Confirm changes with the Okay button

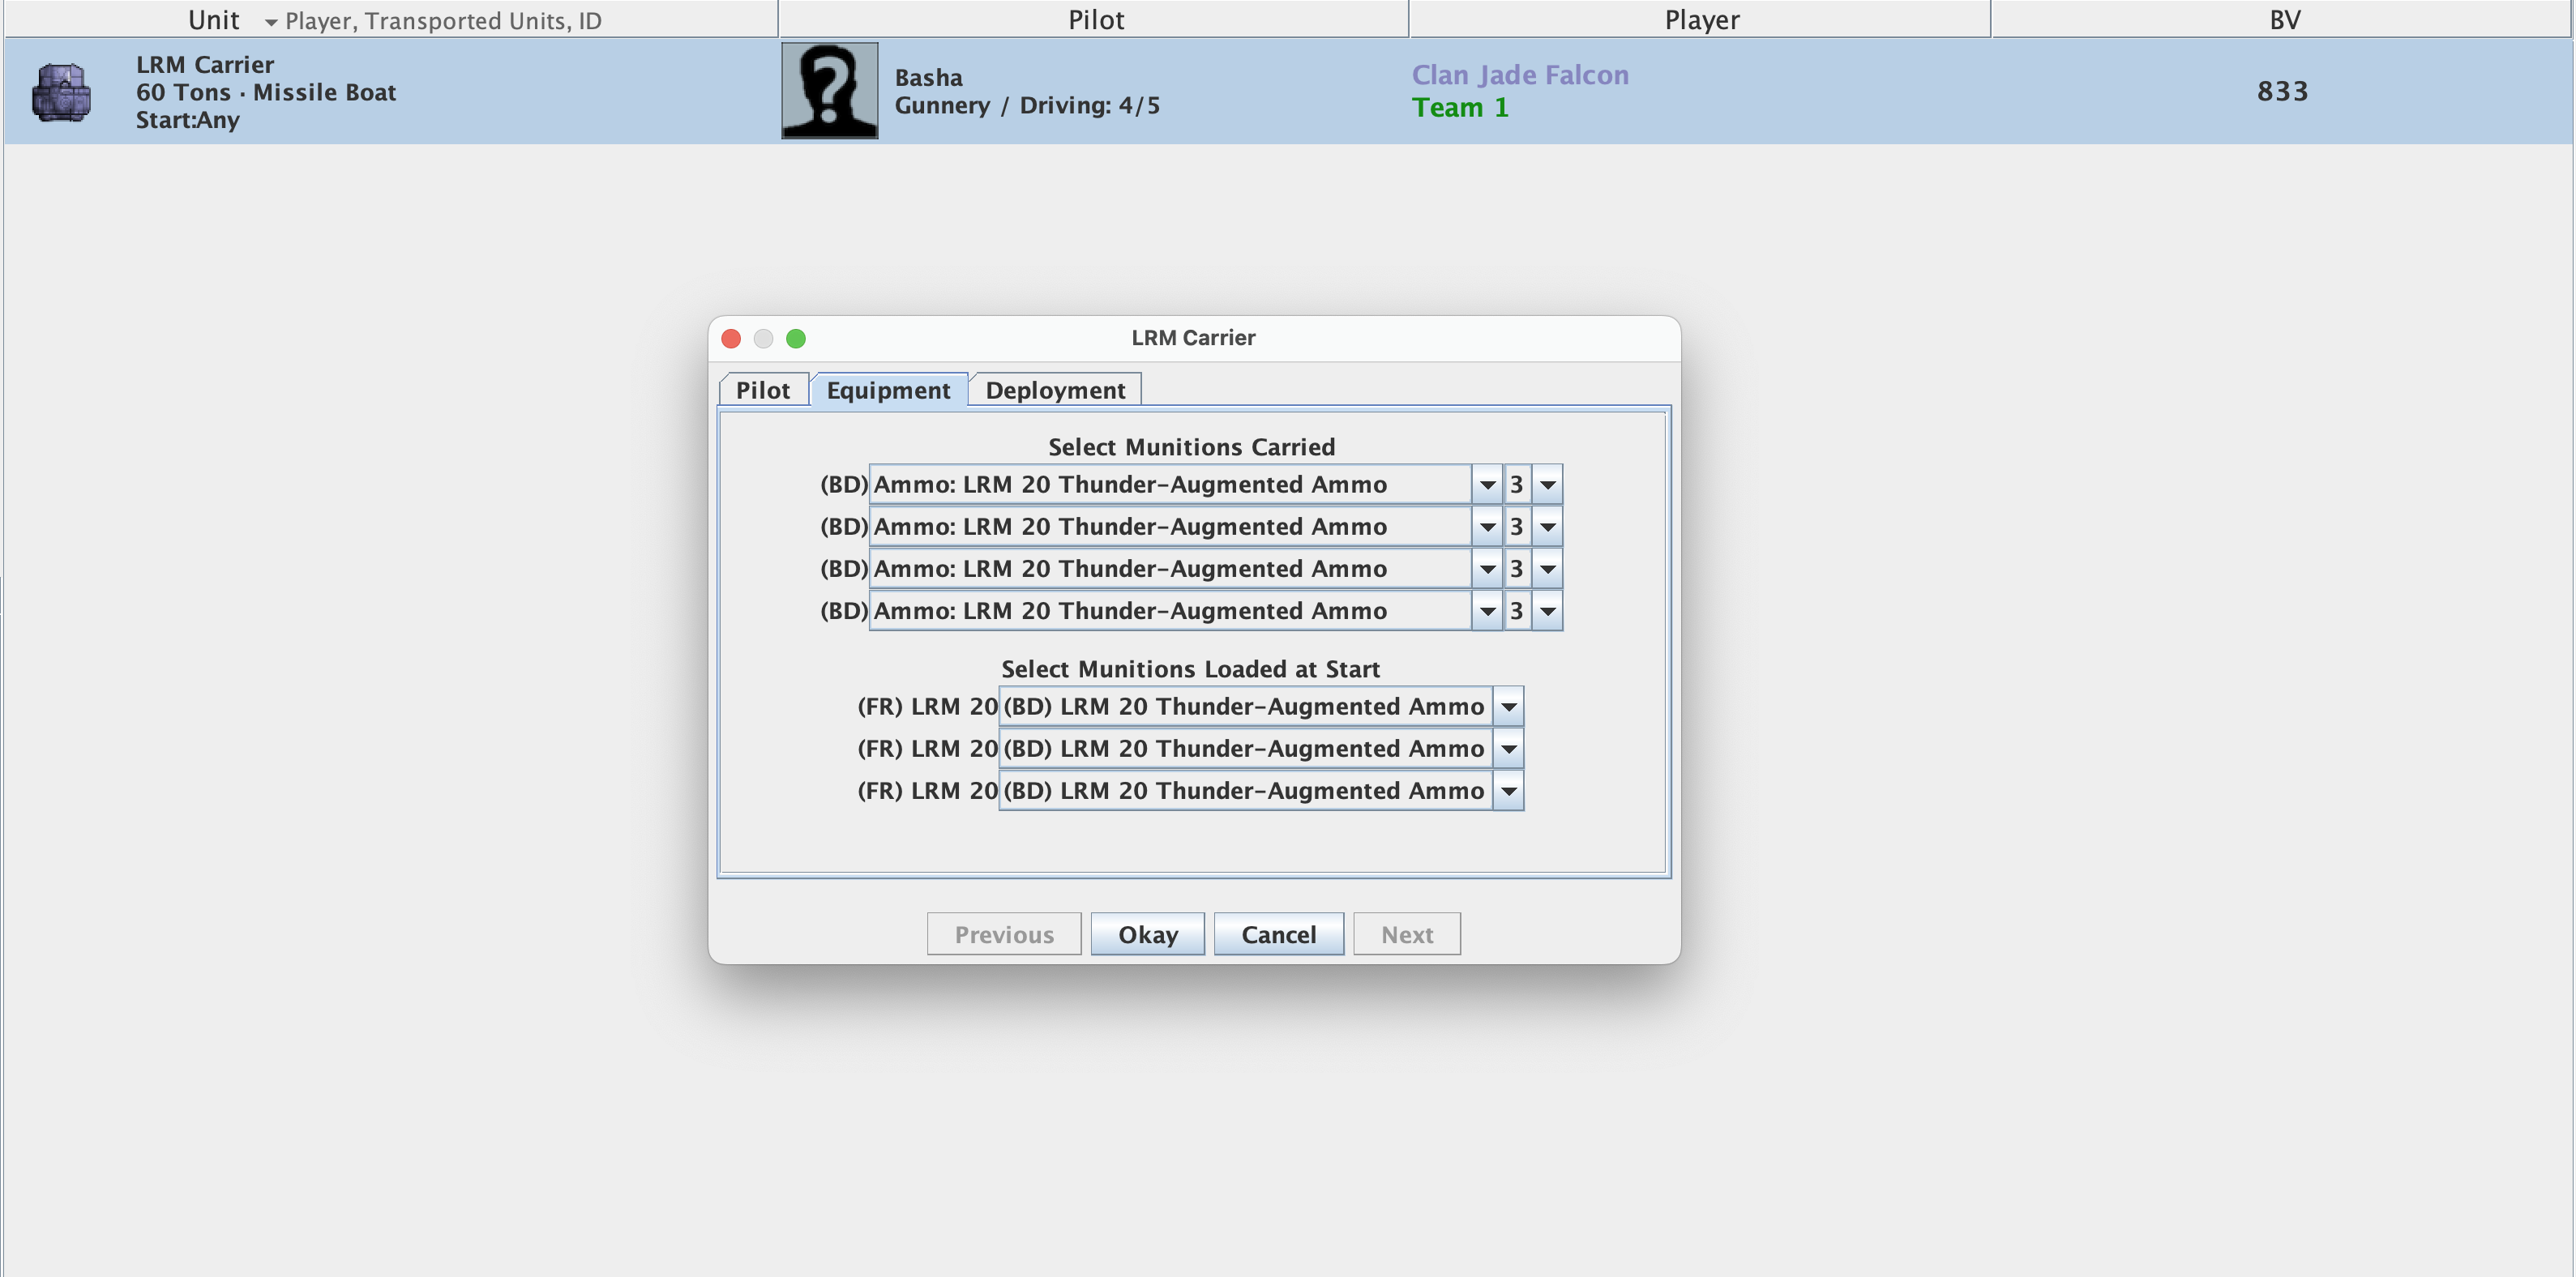click(x=1147, y=933)
